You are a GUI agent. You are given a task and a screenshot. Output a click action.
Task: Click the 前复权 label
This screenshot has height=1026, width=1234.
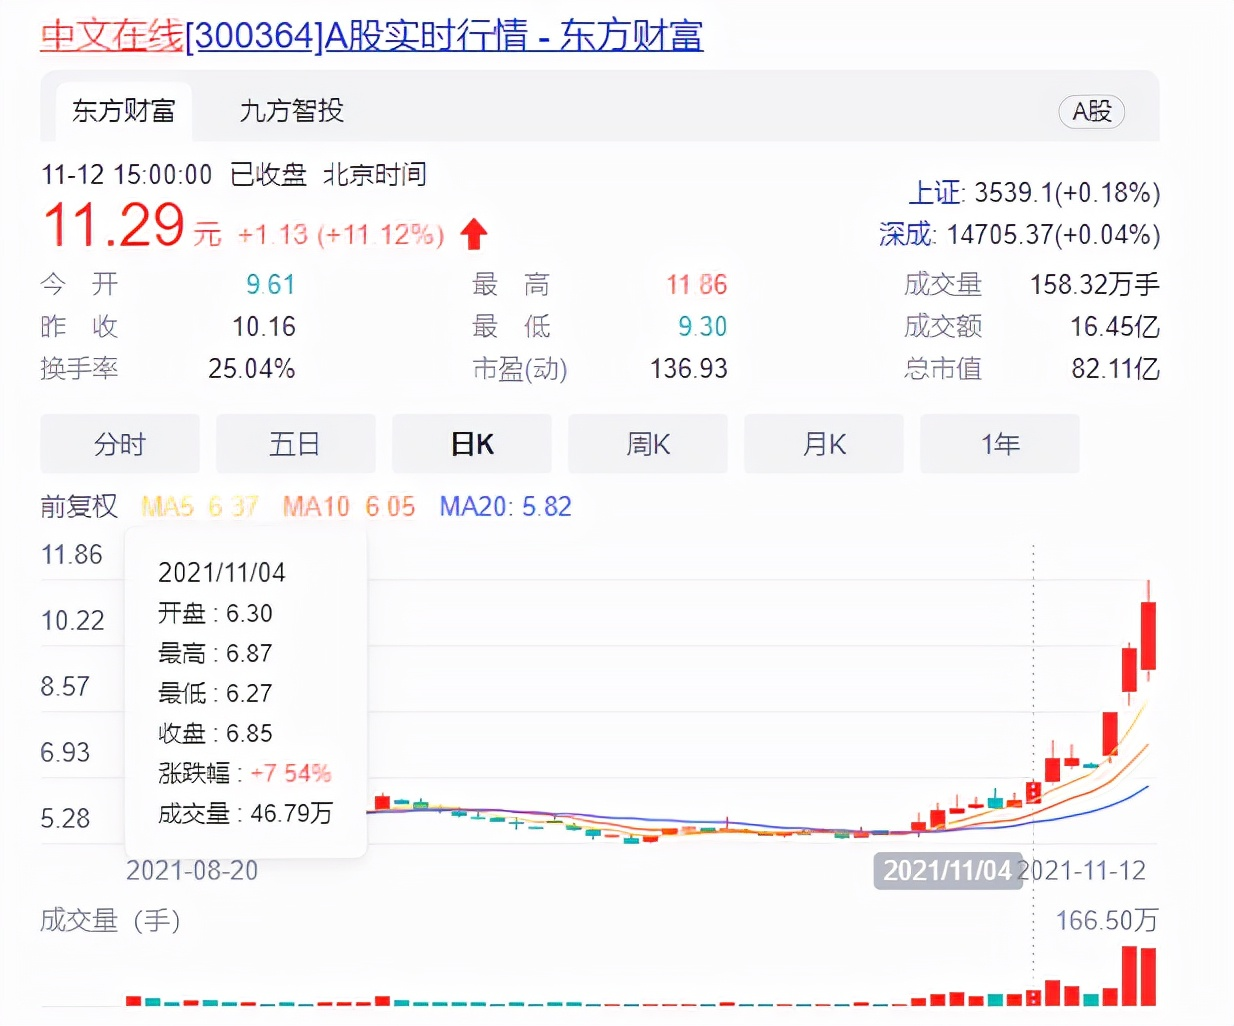79,507
